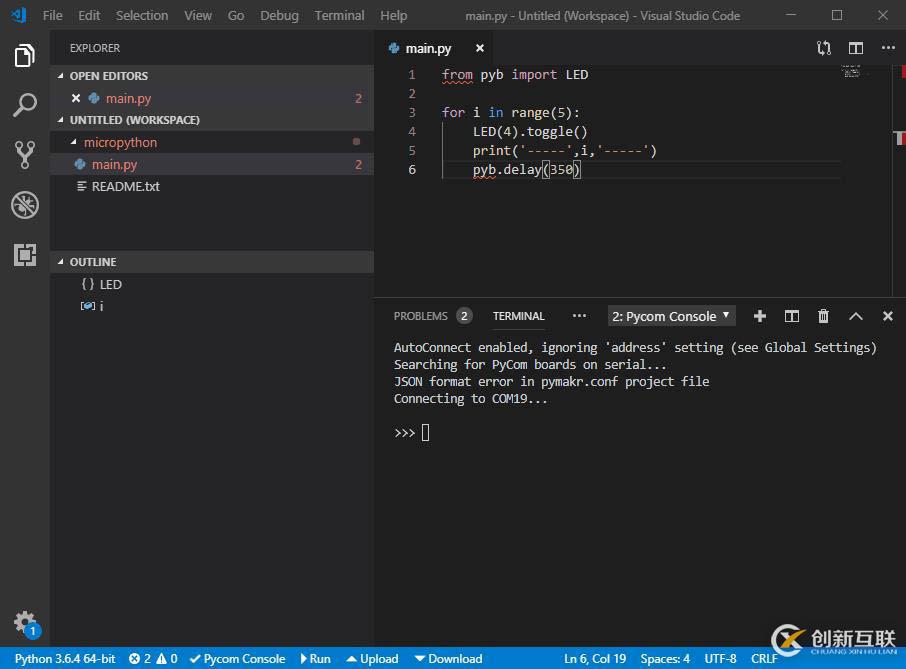Change UTF-8 file encoding
906x669 pixels.
pyautogui.click(x=720, y=659)
